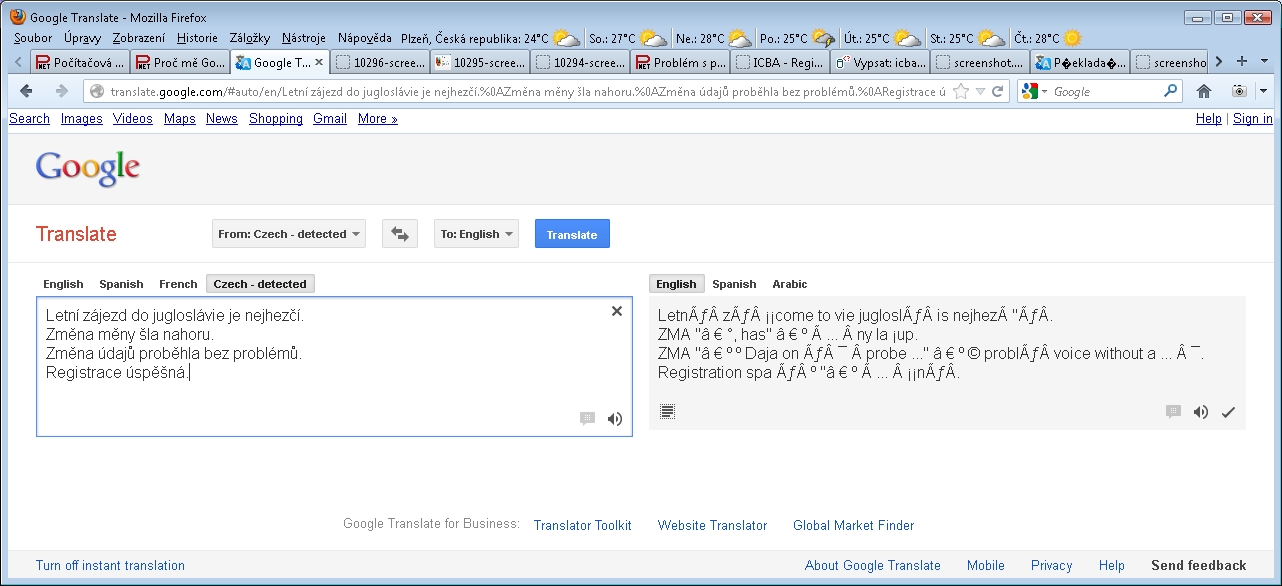The height and width of the screenshot is (586, 1282).
Task: Select the Czech - detected source button
Action: (260, 284)
